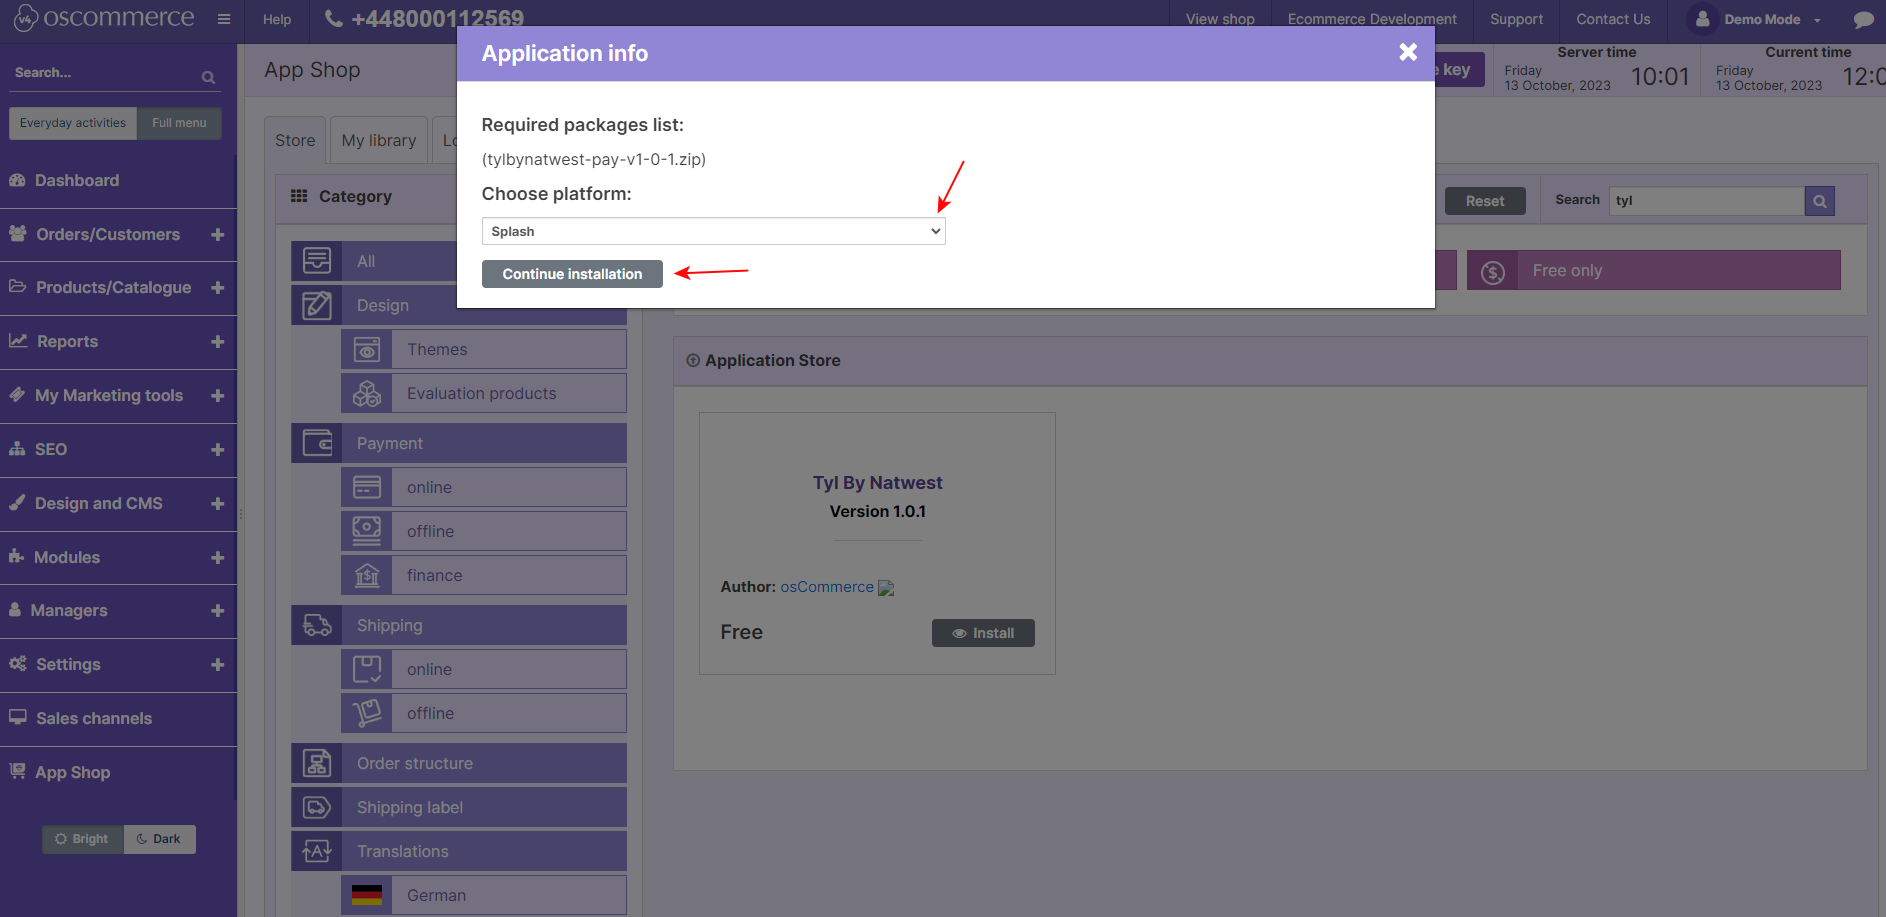Viewport: 1886px width, 917px height.
Task: Toggle the hamburger menu icon
Action: point(224,19)
